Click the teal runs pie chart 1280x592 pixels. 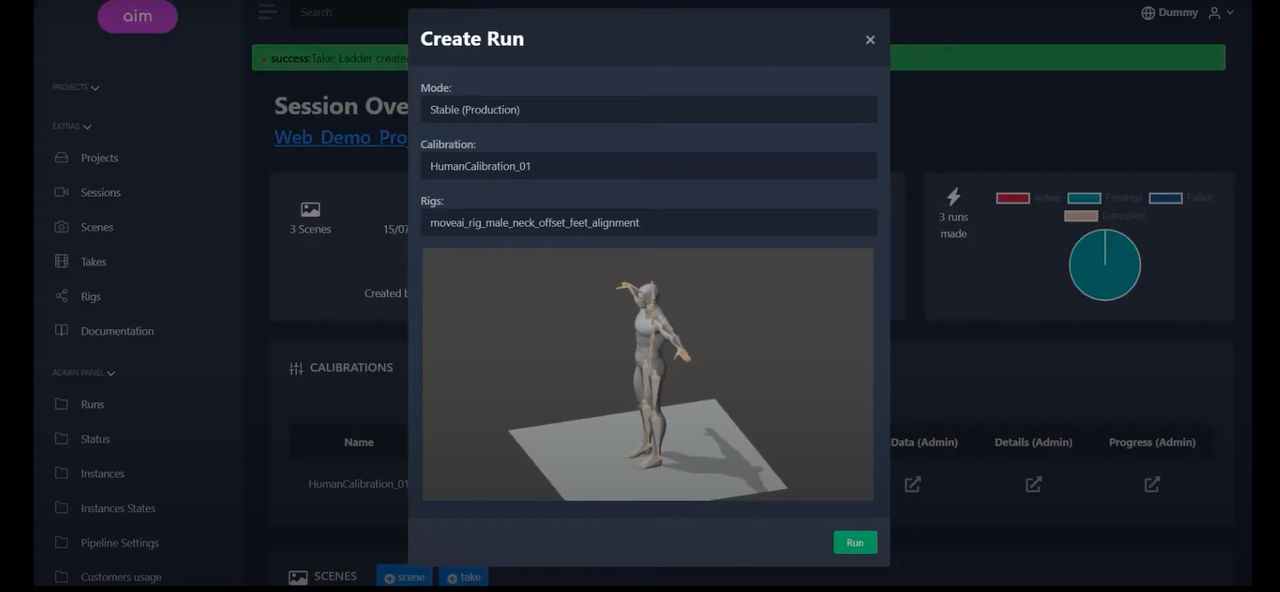pos(1105,265)
